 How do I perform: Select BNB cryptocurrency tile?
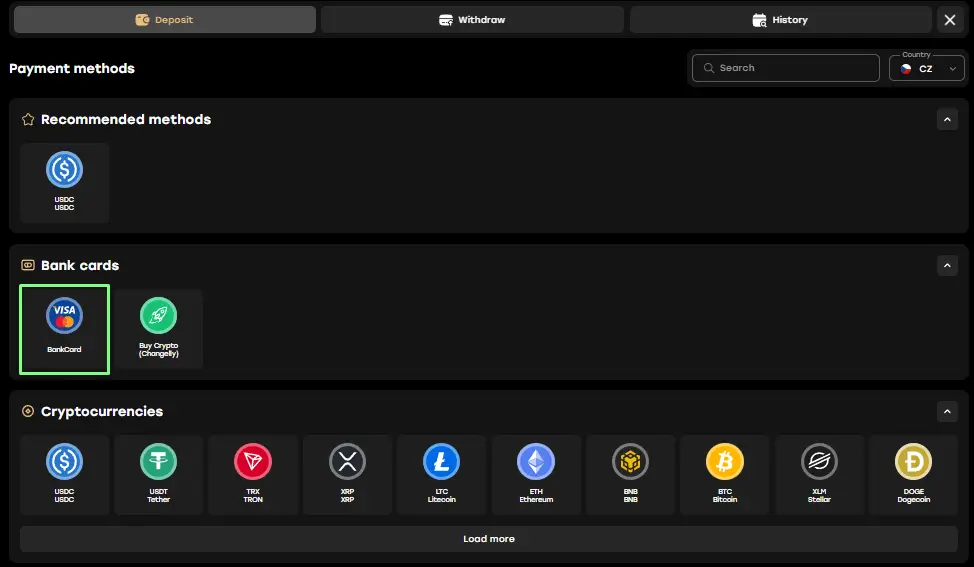coord(630,474)
